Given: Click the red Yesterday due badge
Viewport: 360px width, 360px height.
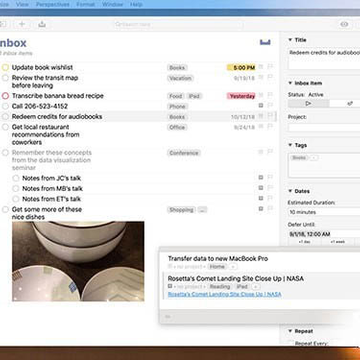Looking at the screenshot, I should tap(241, 96).
